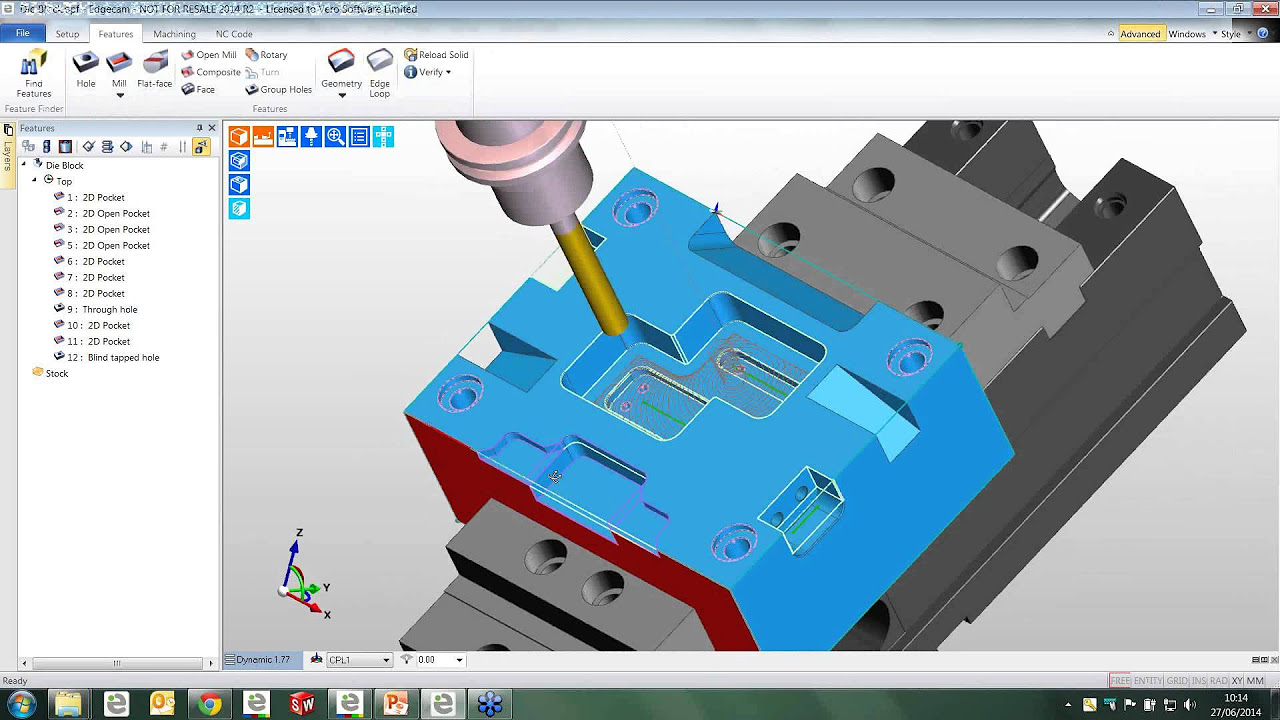
Task: Click the cyan cross-layout view icon
Action: 383,137
